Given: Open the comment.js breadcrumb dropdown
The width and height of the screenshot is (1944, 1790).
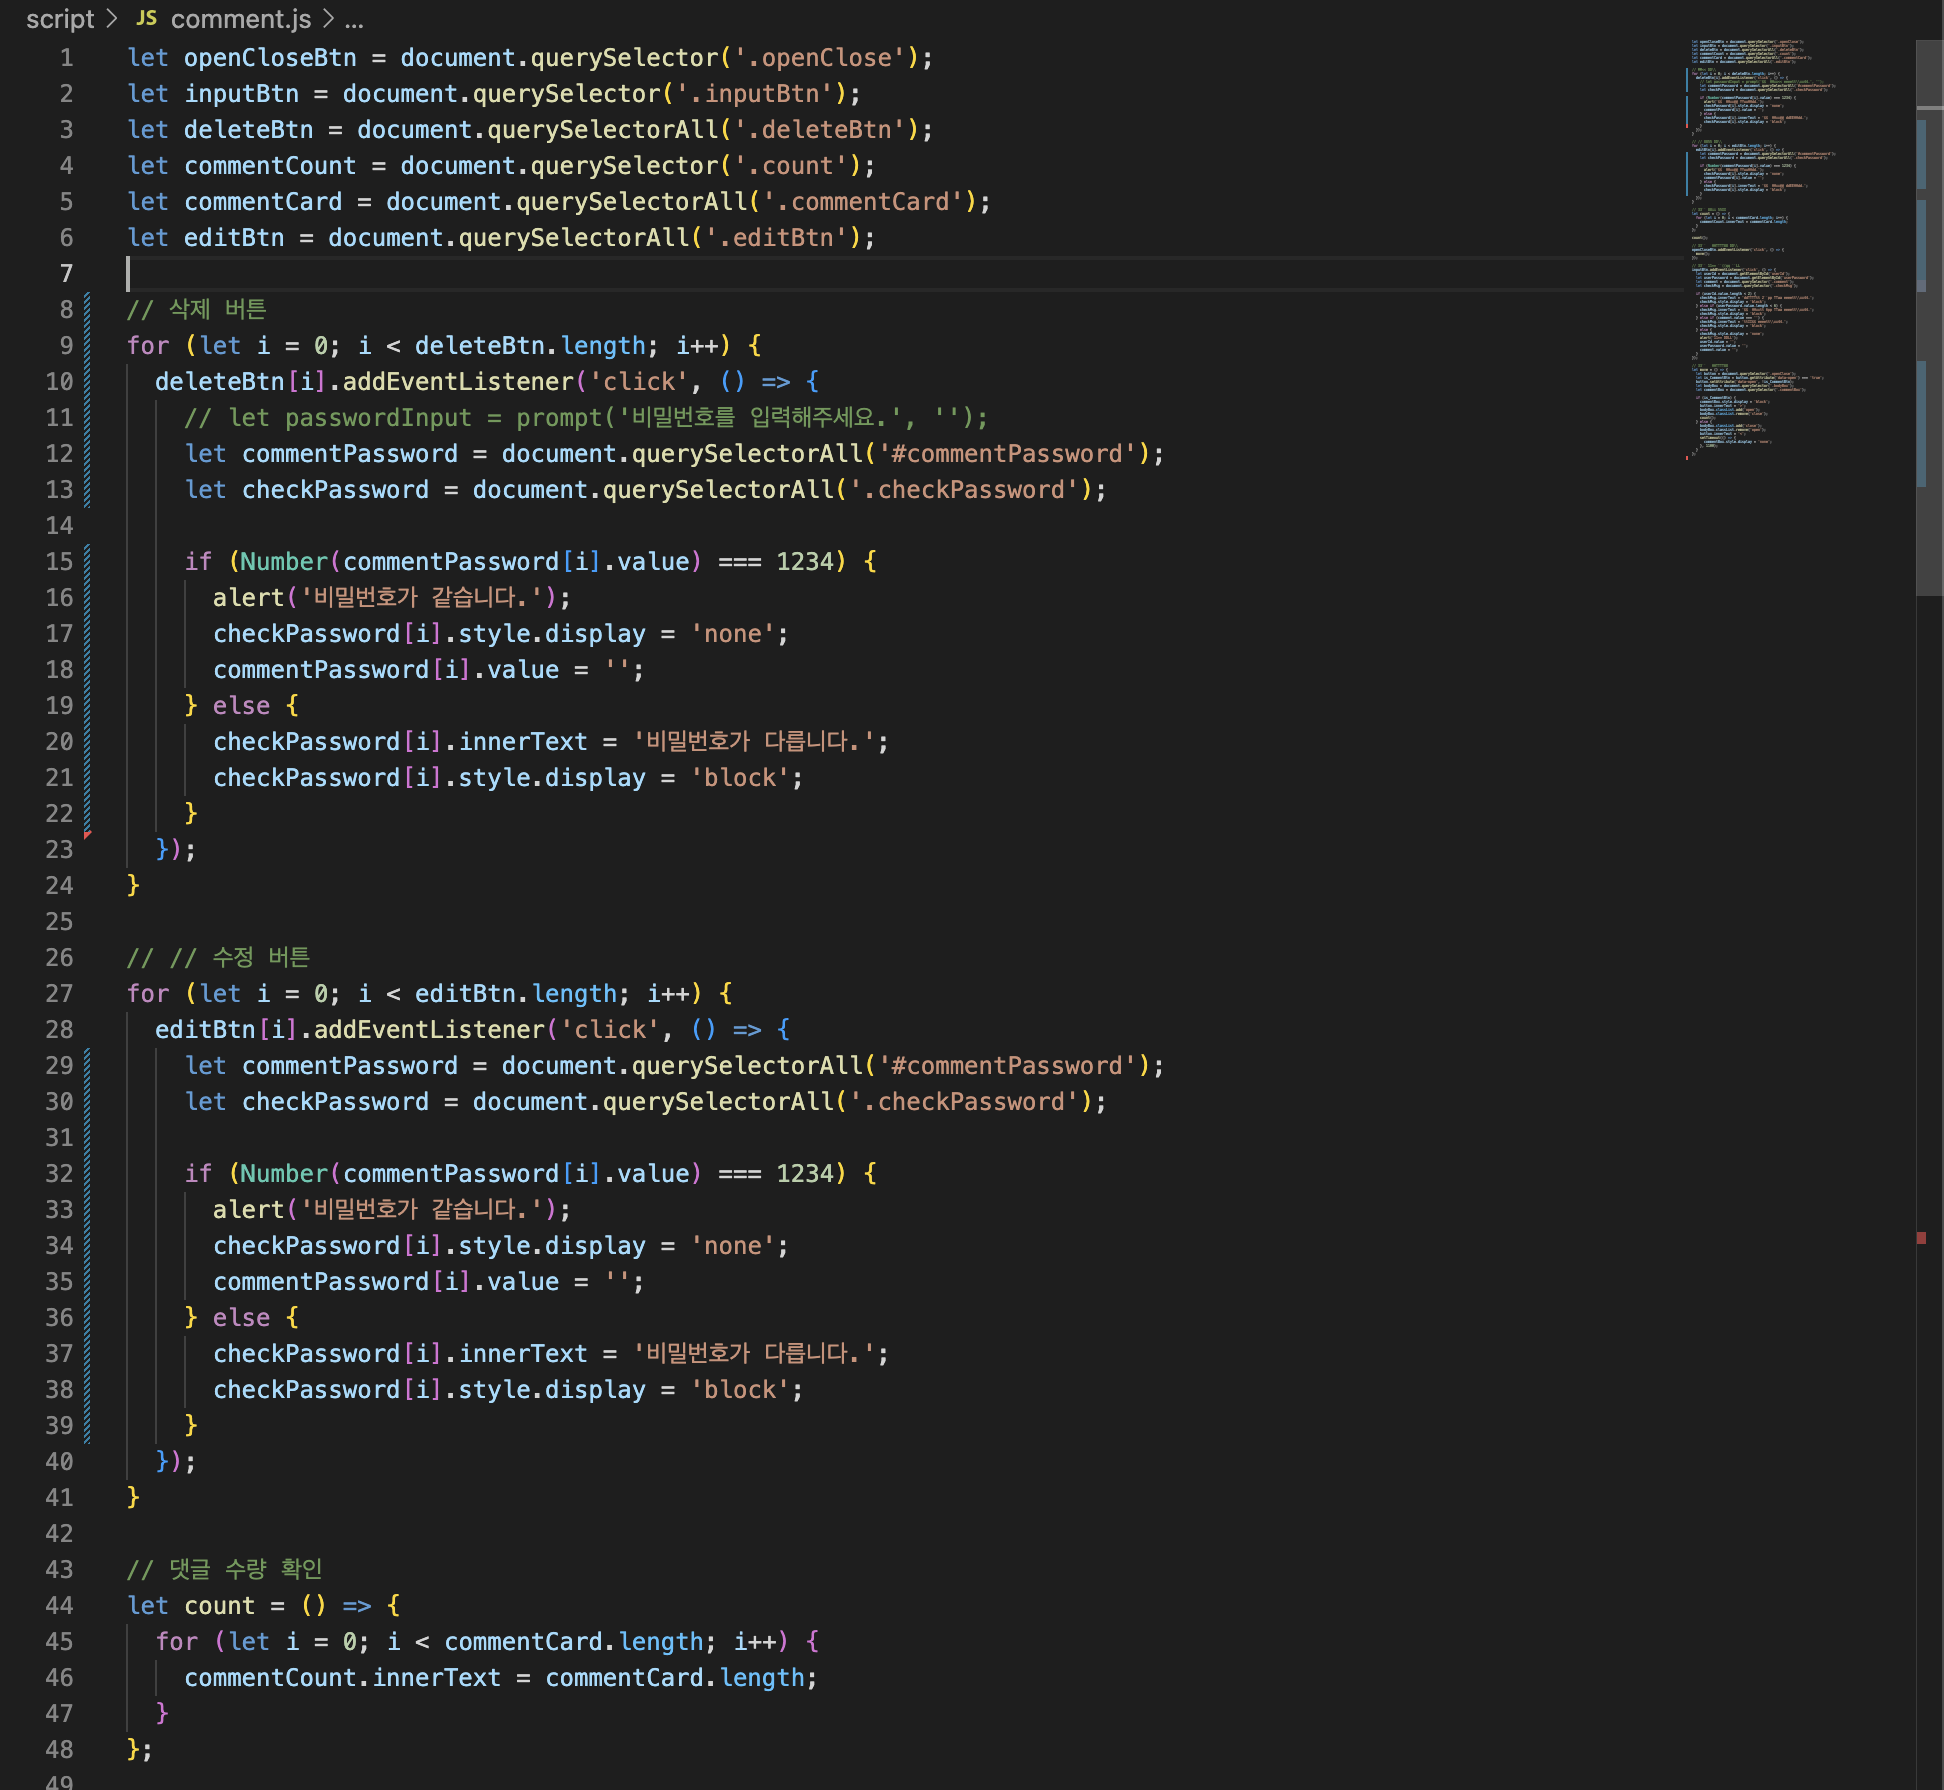Looking at the screenshot, I should (x=240, y=19).
